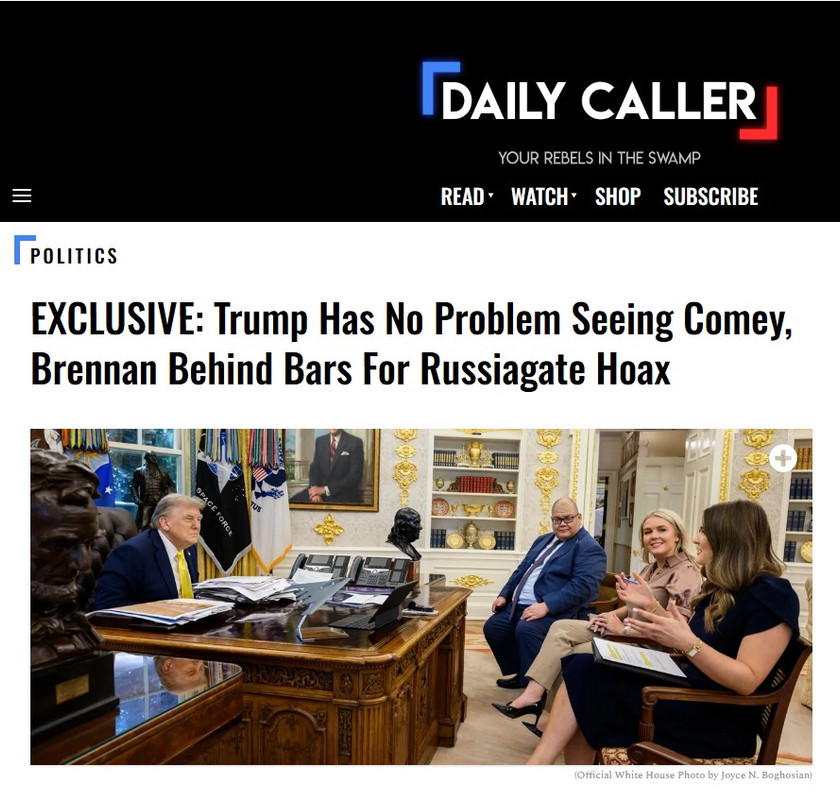The width and height of the screenshot is (840, 800).
Task: Click the Daily Caller logo
Action: pyautogui.click(x=599, y=101)
